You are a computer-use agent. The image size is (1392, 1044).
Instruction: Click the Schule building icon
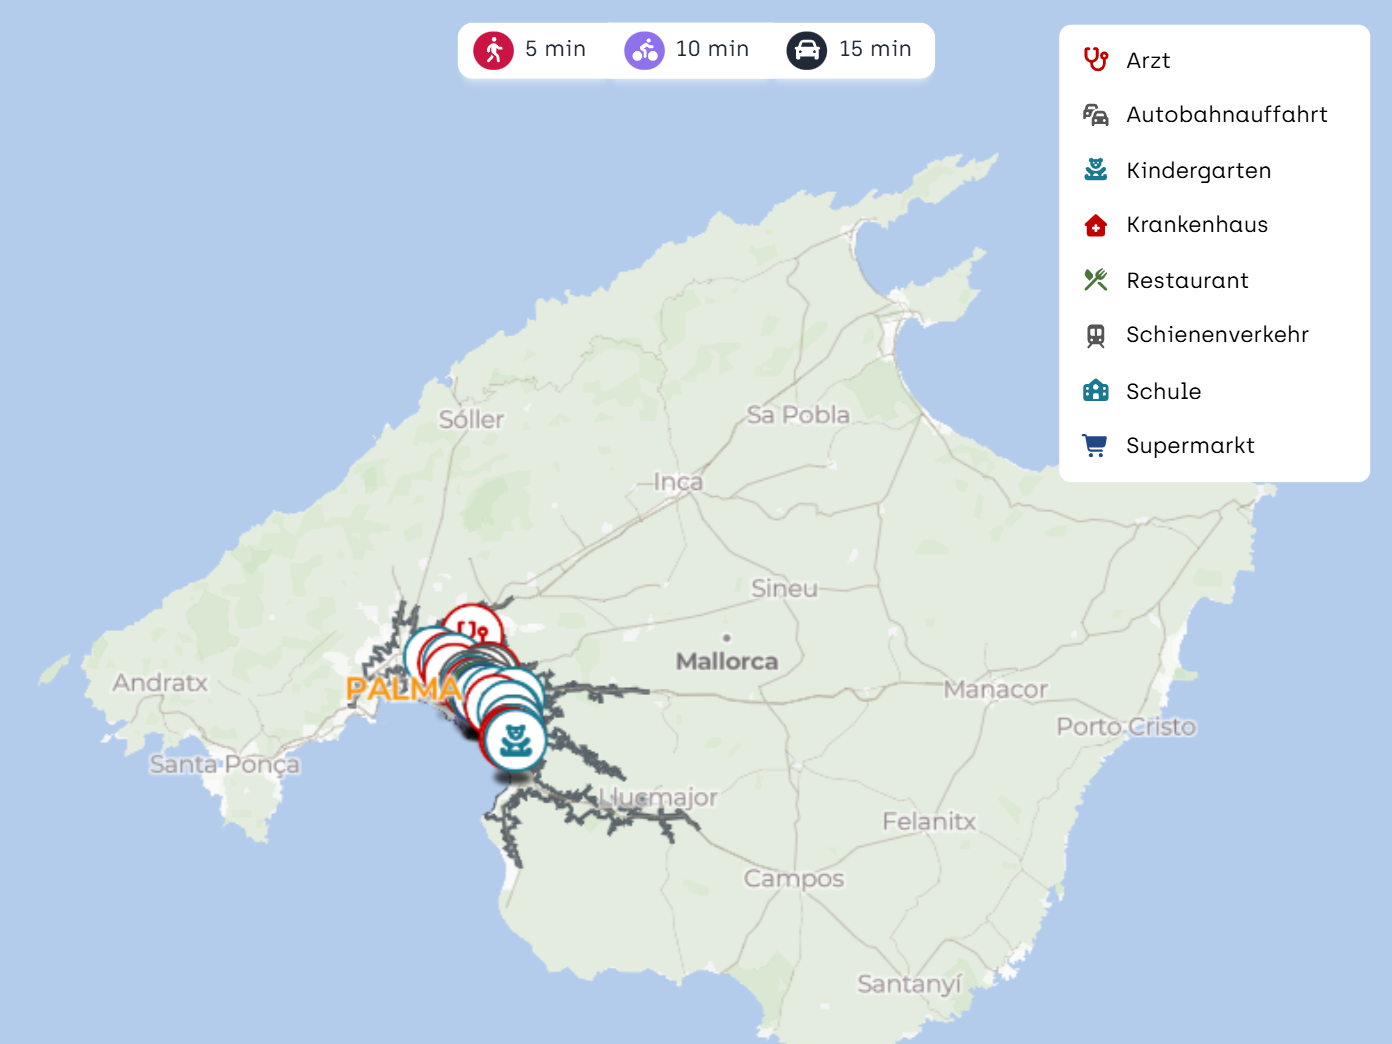coord(1096,391)
